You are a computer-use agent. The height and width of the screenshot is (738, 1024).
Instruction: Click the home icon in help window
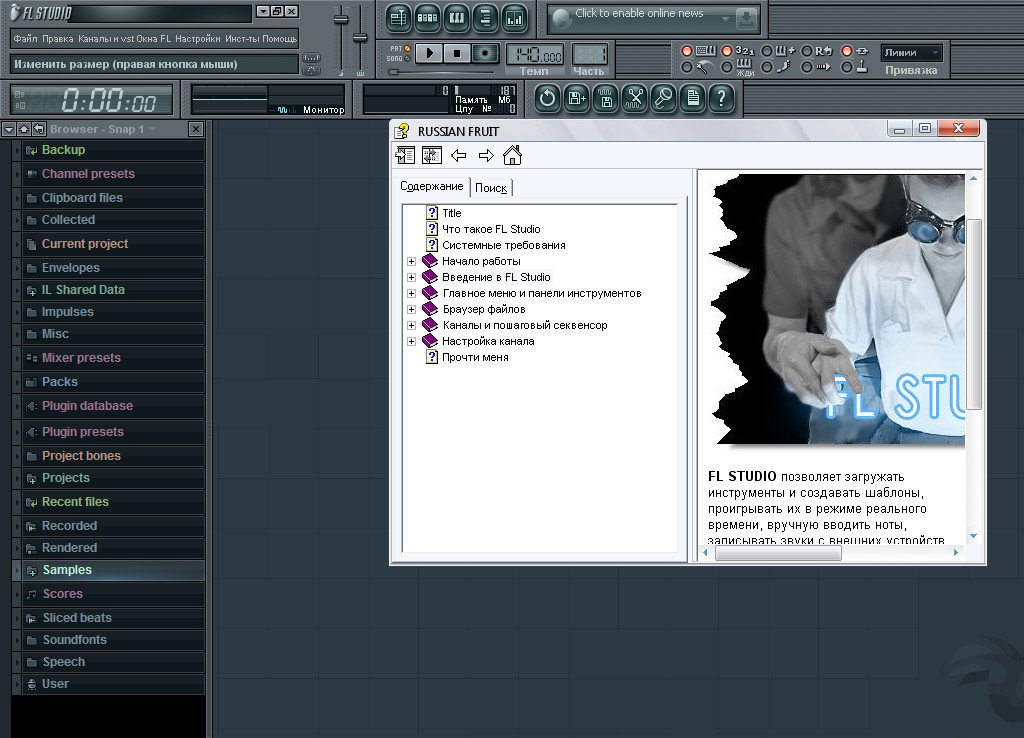coord(512,155)
